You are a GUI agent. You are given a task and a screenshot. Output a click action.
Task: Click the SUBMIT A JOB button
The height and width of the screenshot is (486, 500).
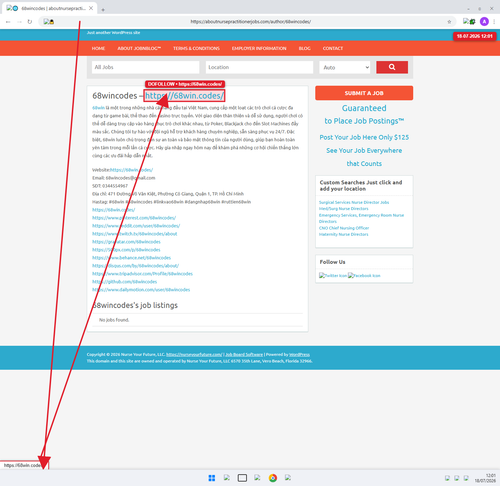coord(364,93)
